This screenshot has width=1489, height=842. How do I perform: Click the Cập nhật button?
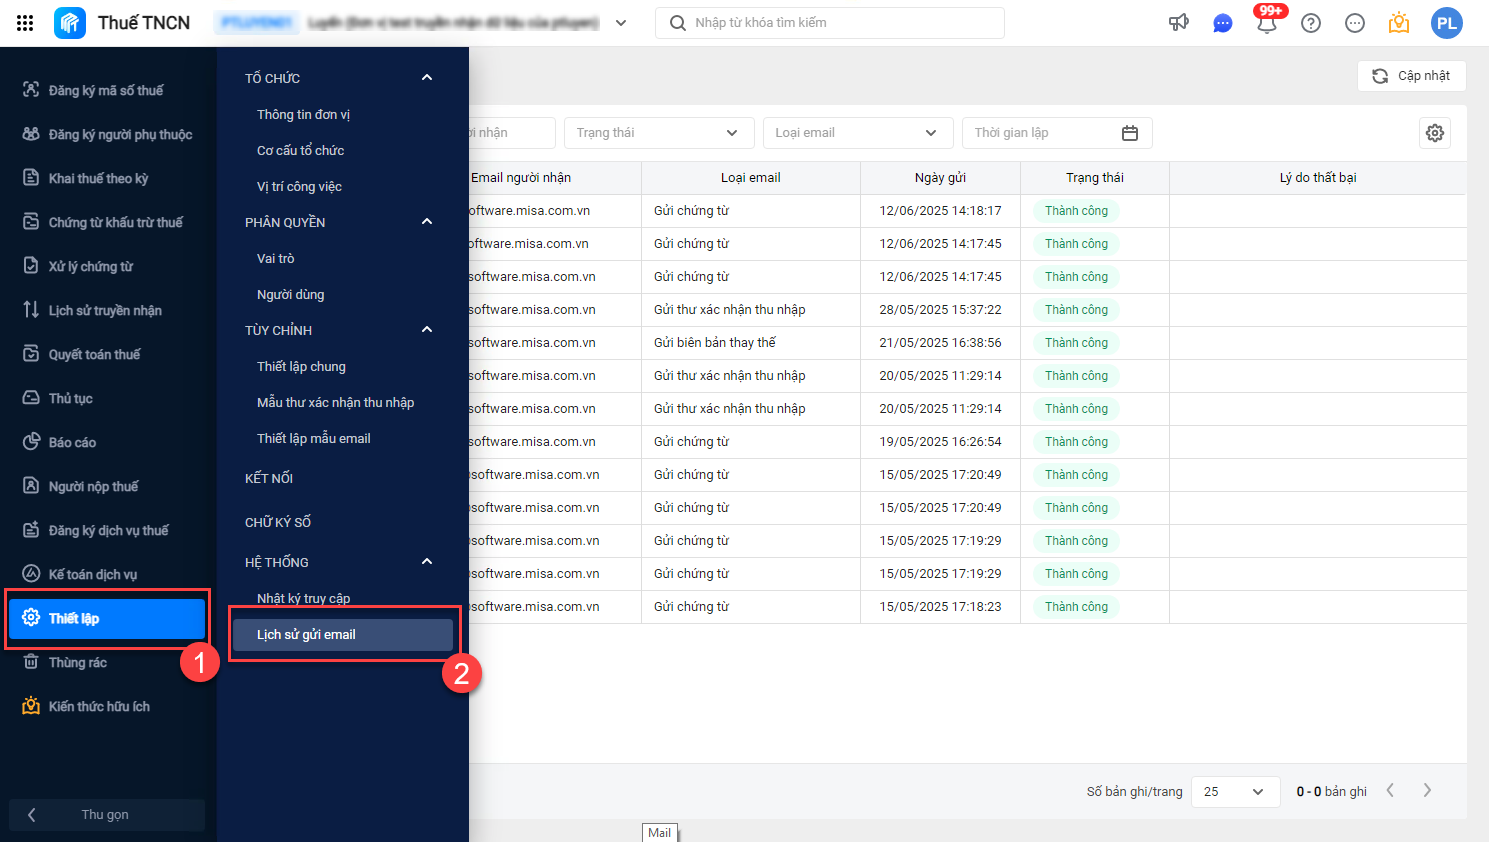pyautogui.click(x=1411, y=76)
